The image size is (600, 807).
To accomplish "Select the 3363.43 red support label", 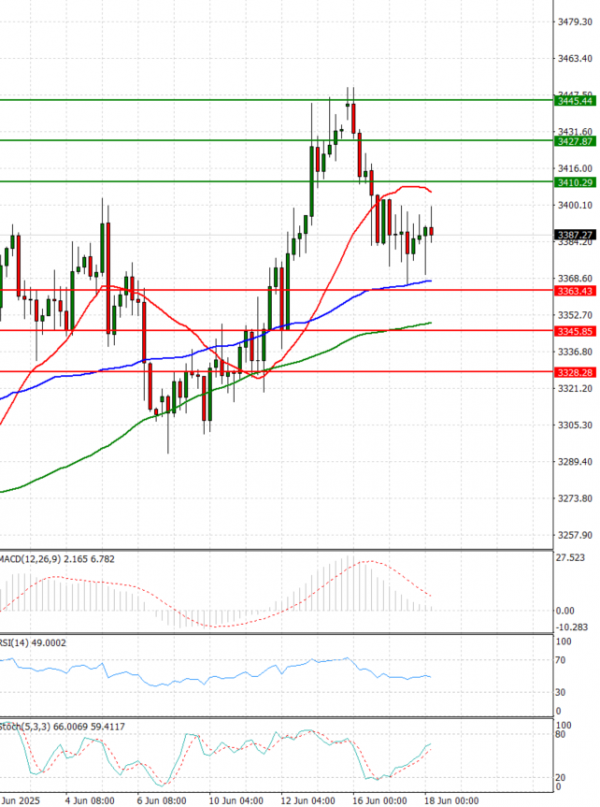I will click(x=575, y=291).
